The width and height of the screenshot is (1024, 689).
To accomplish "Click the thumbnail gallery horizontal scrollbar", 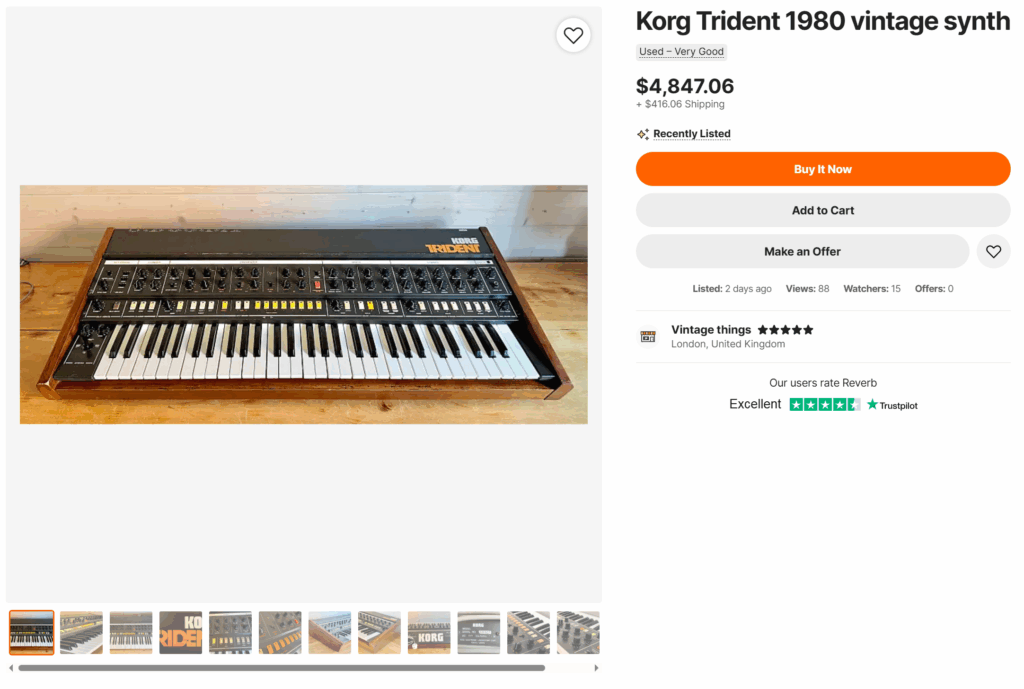I will pyautogui.click(x=281, y=668).
